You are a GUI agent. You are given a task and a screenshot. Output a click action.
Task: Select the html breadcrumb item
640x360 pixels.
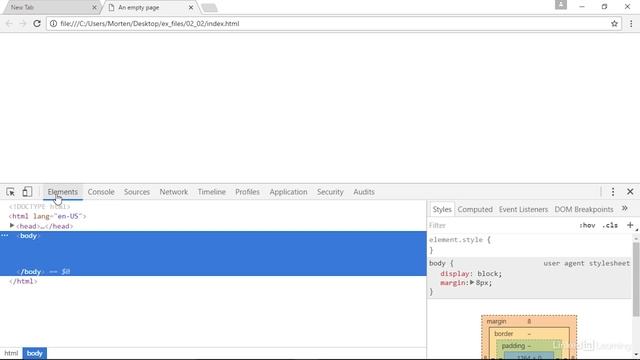[x=11, y=353]
